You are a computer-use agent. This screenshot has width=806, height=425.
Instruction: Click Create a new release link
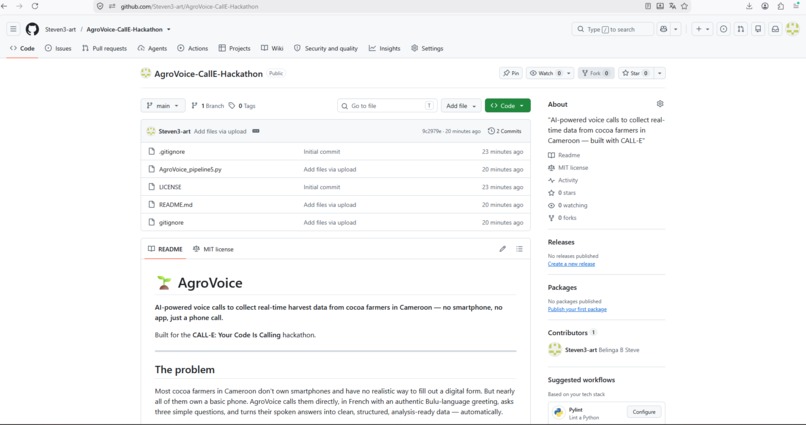pyautogui.click(x=571, y=264)
